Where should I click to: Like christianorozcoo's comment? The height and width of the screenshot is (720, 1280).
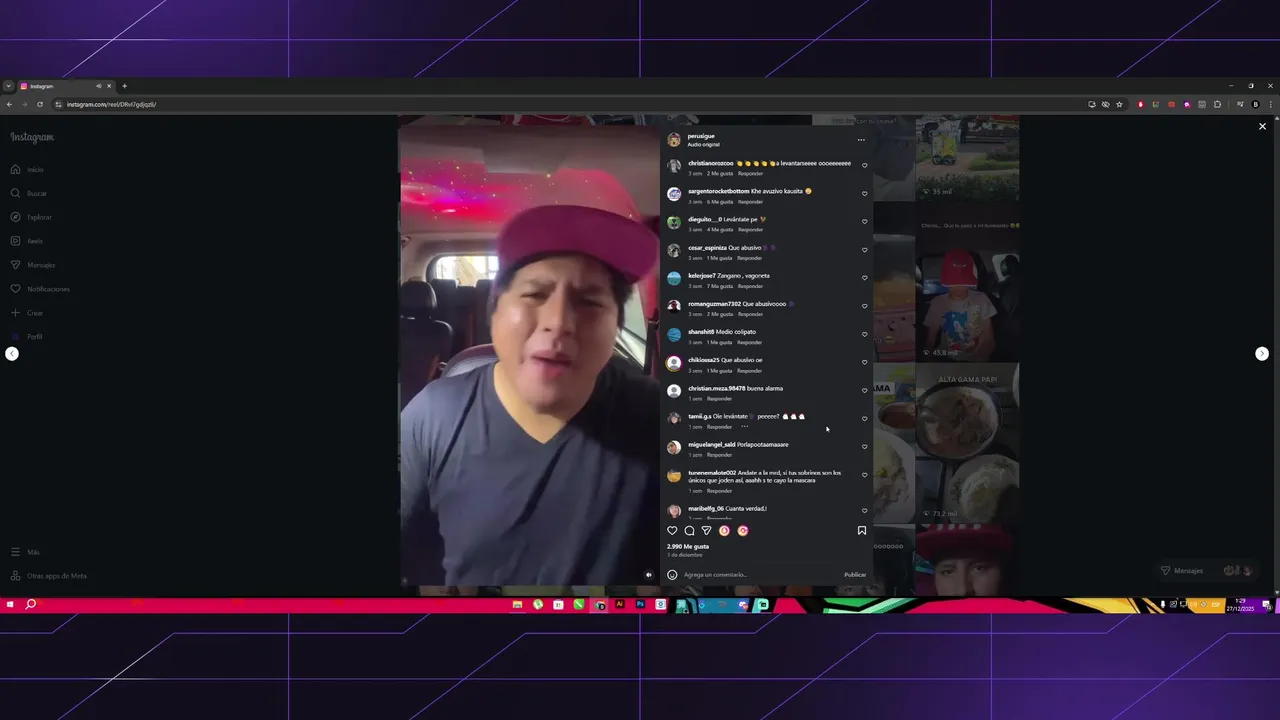[865, 166]
